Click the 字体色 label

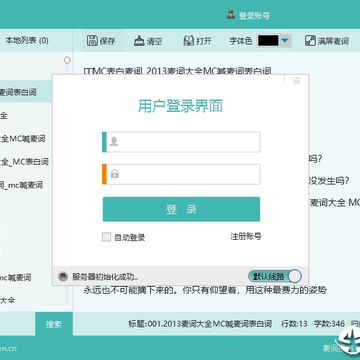[x=241, y=41]
